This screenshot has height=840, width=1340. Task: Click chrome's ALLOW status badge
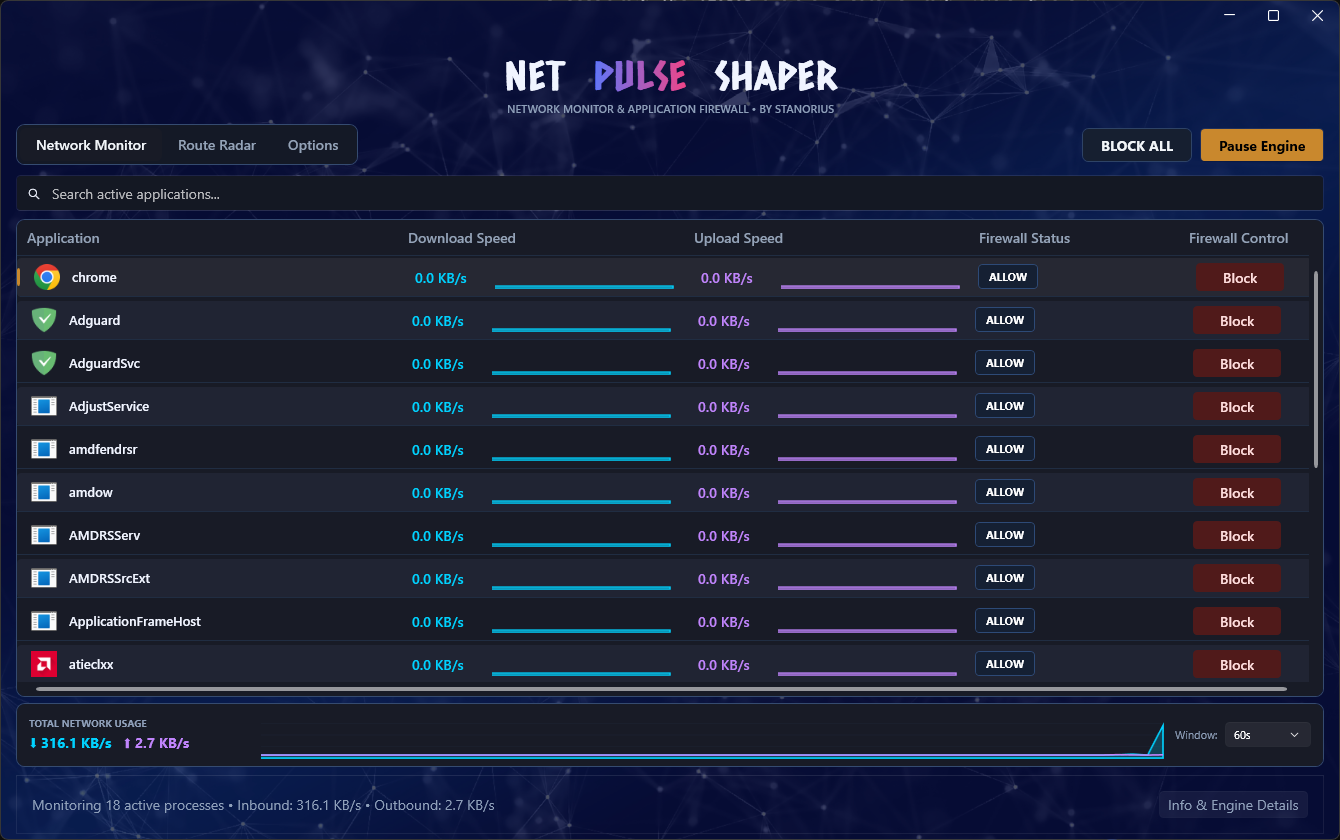(1008, 277)
